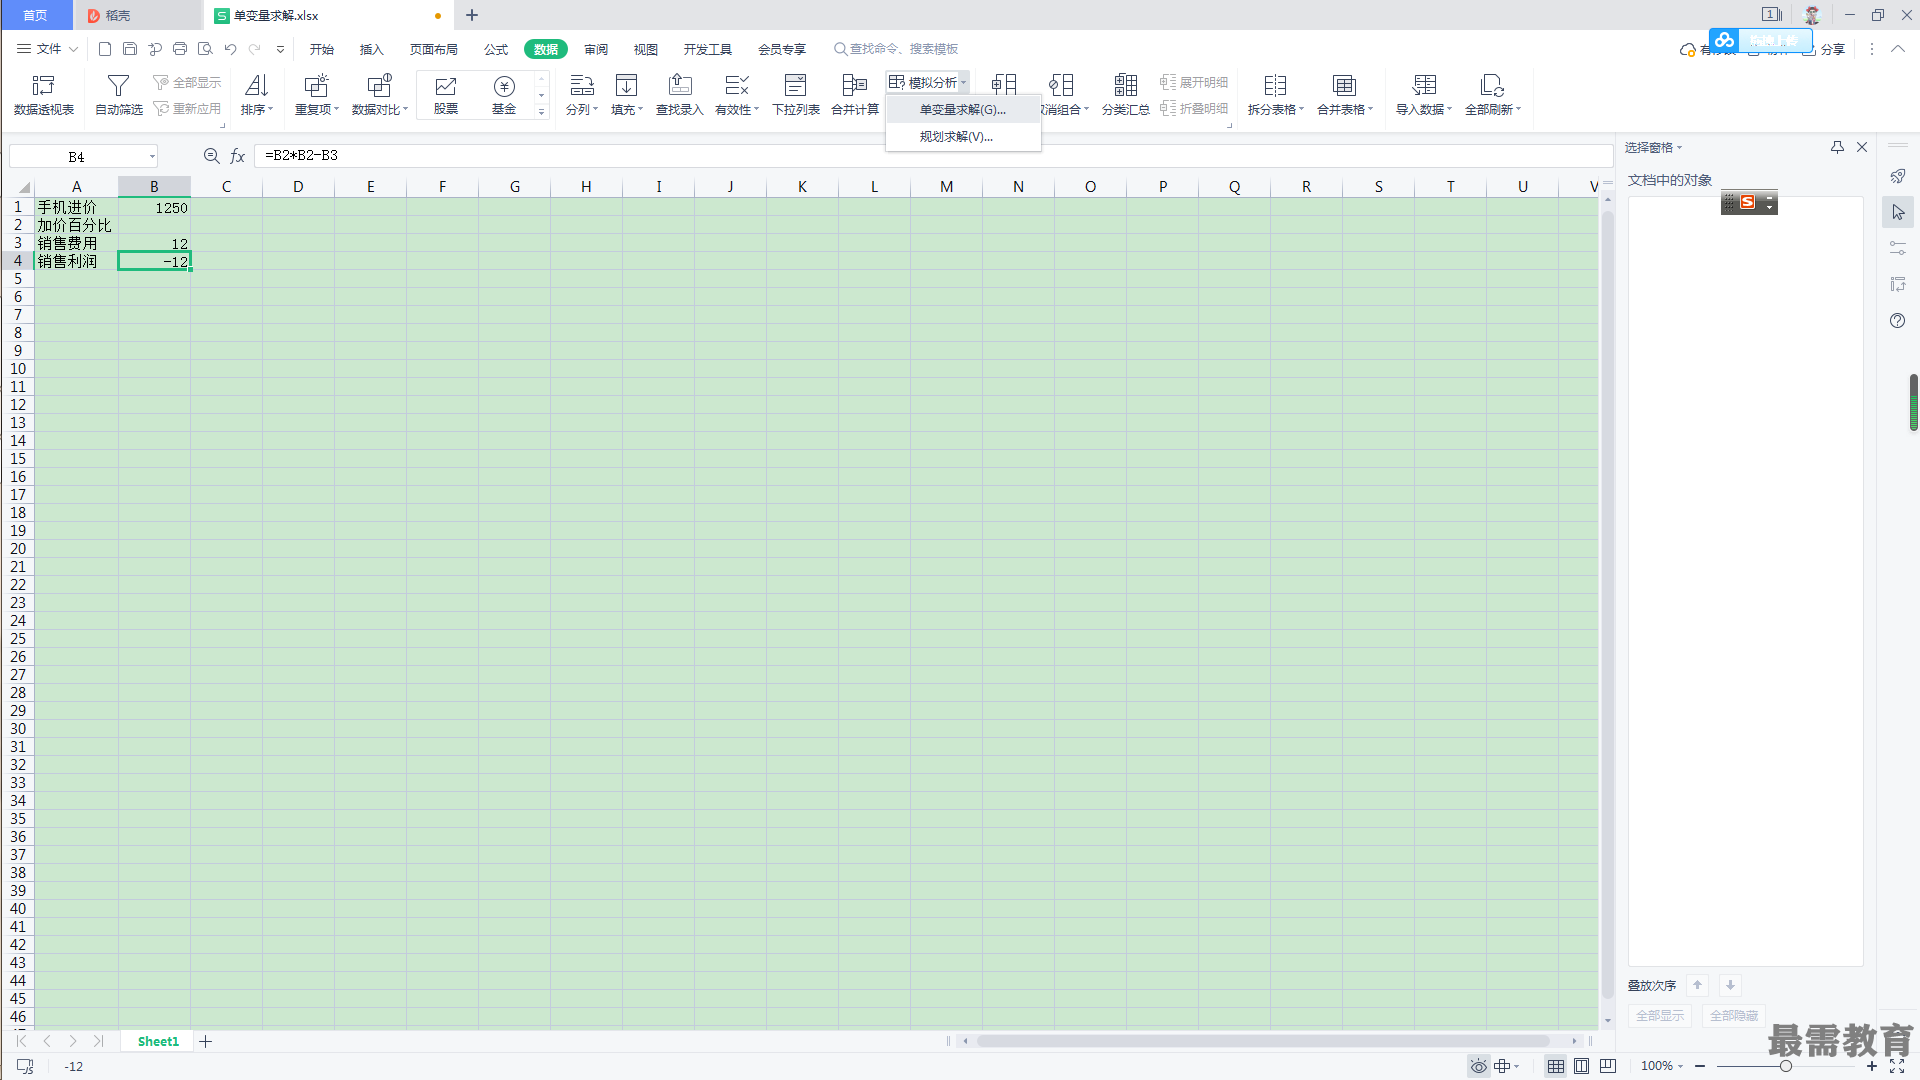Image resolution: width=1920 pixels, height=1080 pixels.
Task: Open the 模拟分析 what-if analysis dropdown
Action: pyautogui.click(x=928, y=82)
